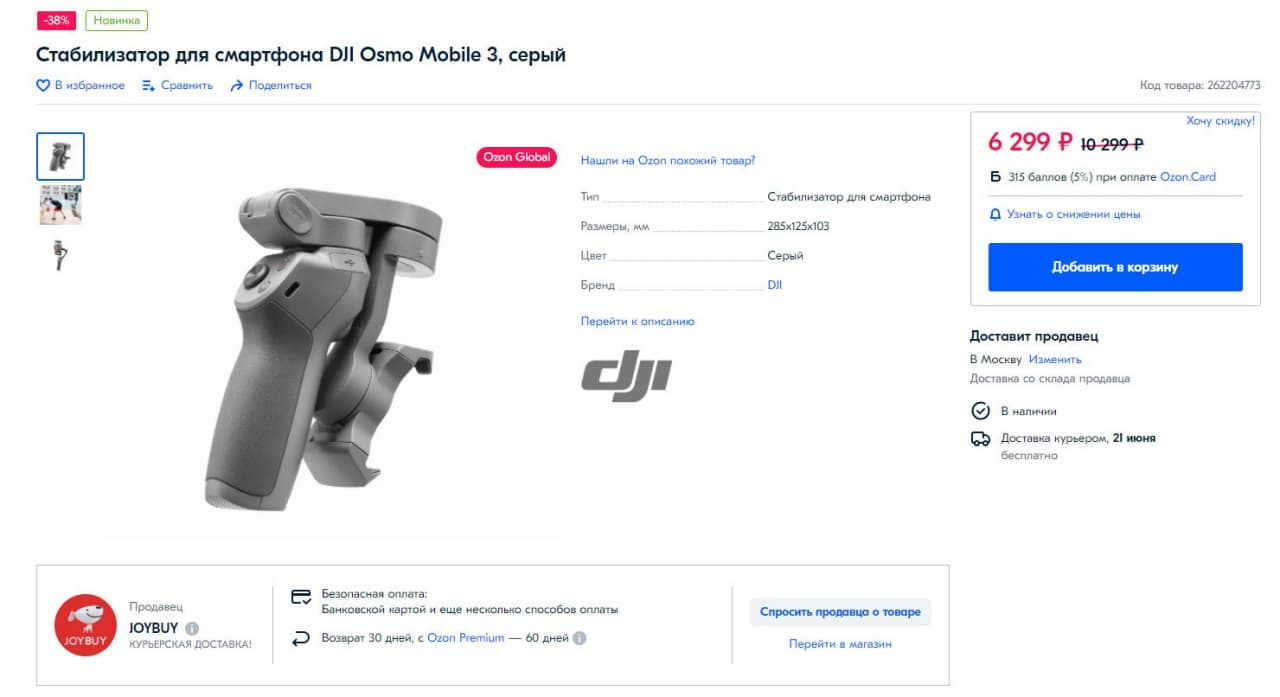The image size is (1280, 697).
Task: Click the bell icon for price drop alerts
Action: pyautogui.click(x=995, y=214)
